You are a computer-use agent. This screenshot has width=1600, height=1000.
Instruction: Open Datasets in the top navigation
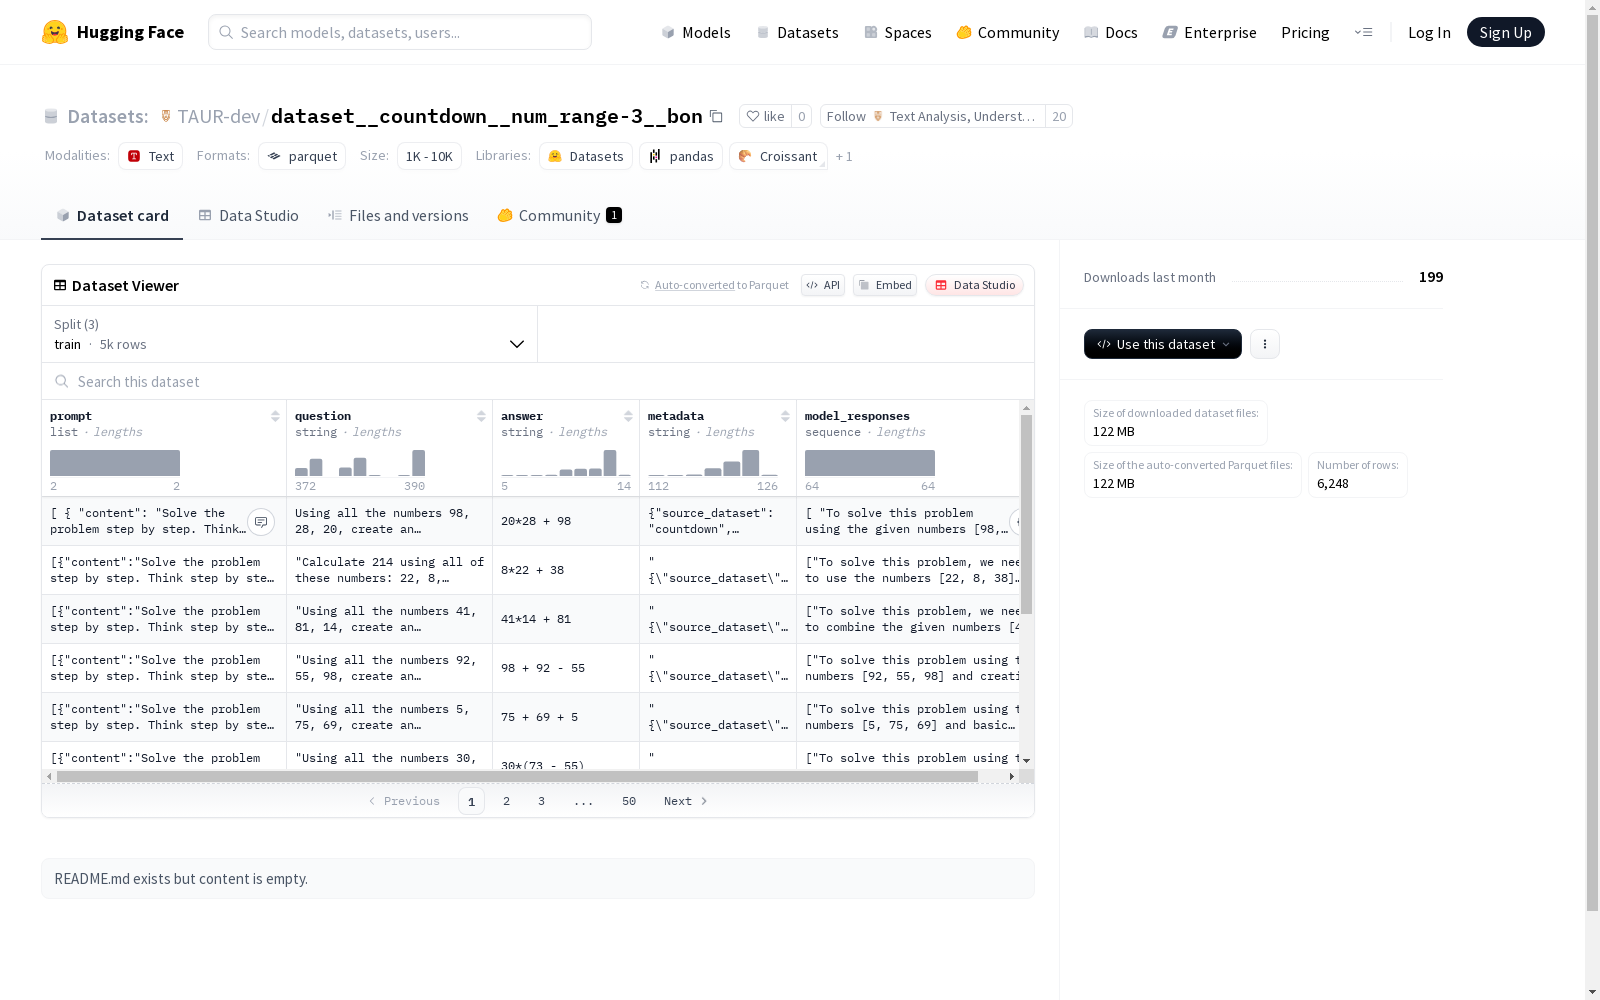797,32
